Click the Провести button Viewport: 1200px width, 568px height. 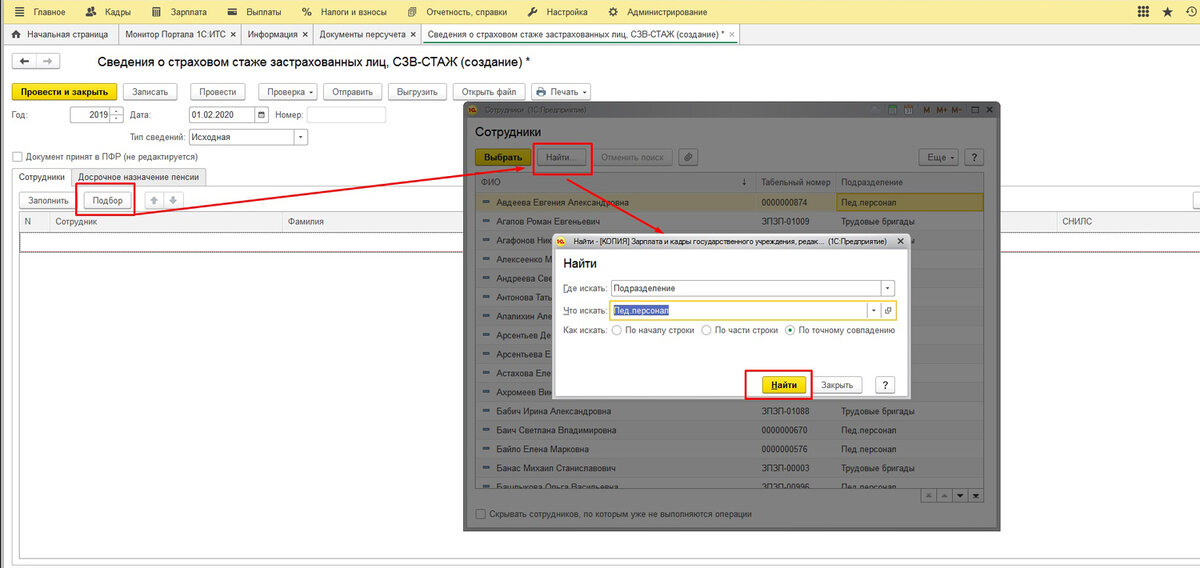point(218,91)
